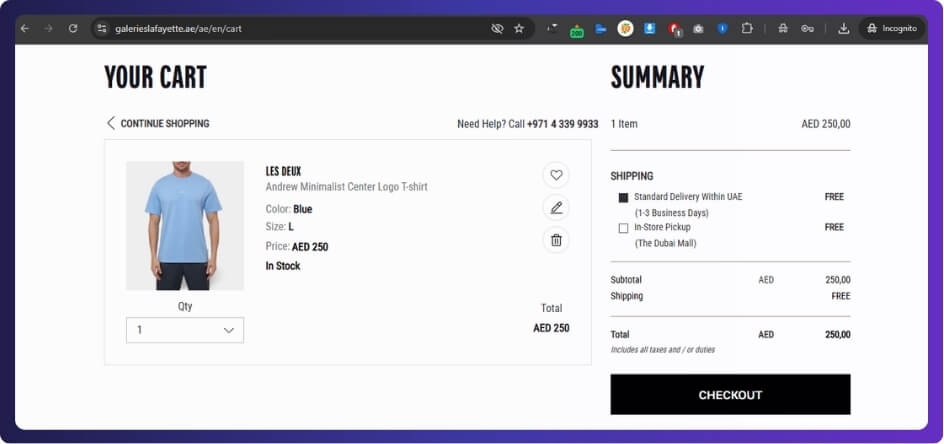Click the phone number +971 4 339 9933

coord(562,124)
